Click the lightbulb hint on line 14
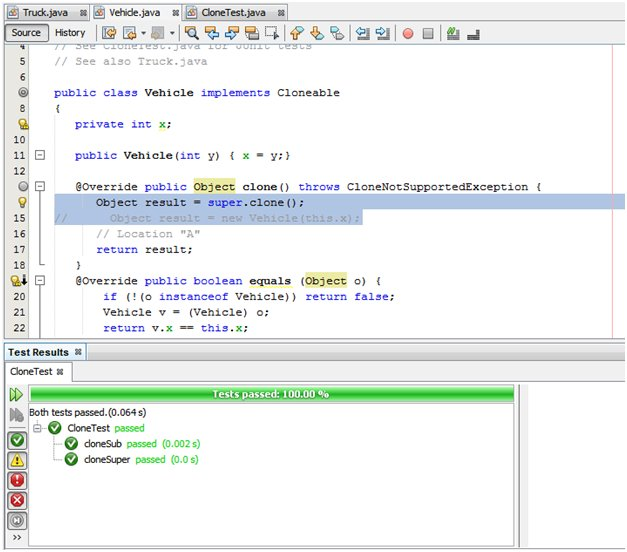 23,202
